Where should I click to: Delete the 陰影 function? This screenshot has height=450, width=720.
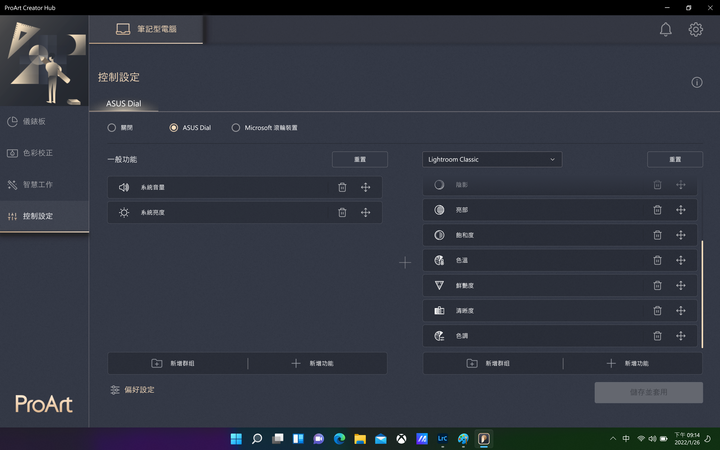tap(657, 185)
